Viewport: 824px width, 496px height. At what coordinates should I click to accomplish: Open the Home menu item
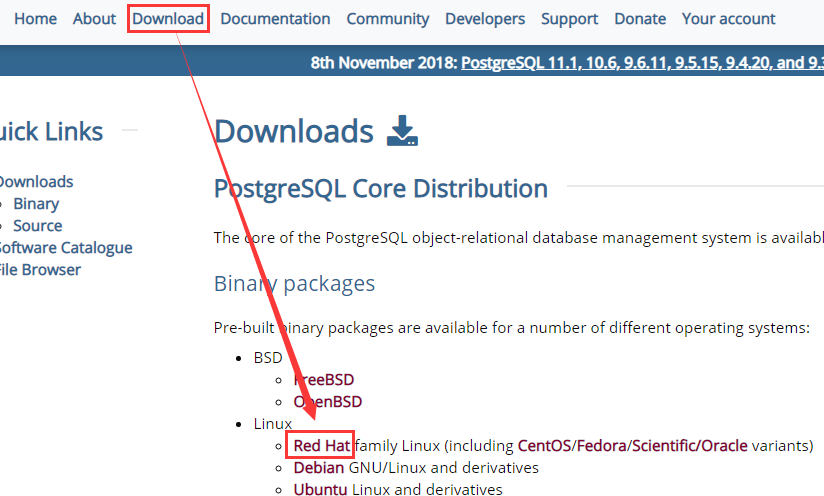coord(35,19)
